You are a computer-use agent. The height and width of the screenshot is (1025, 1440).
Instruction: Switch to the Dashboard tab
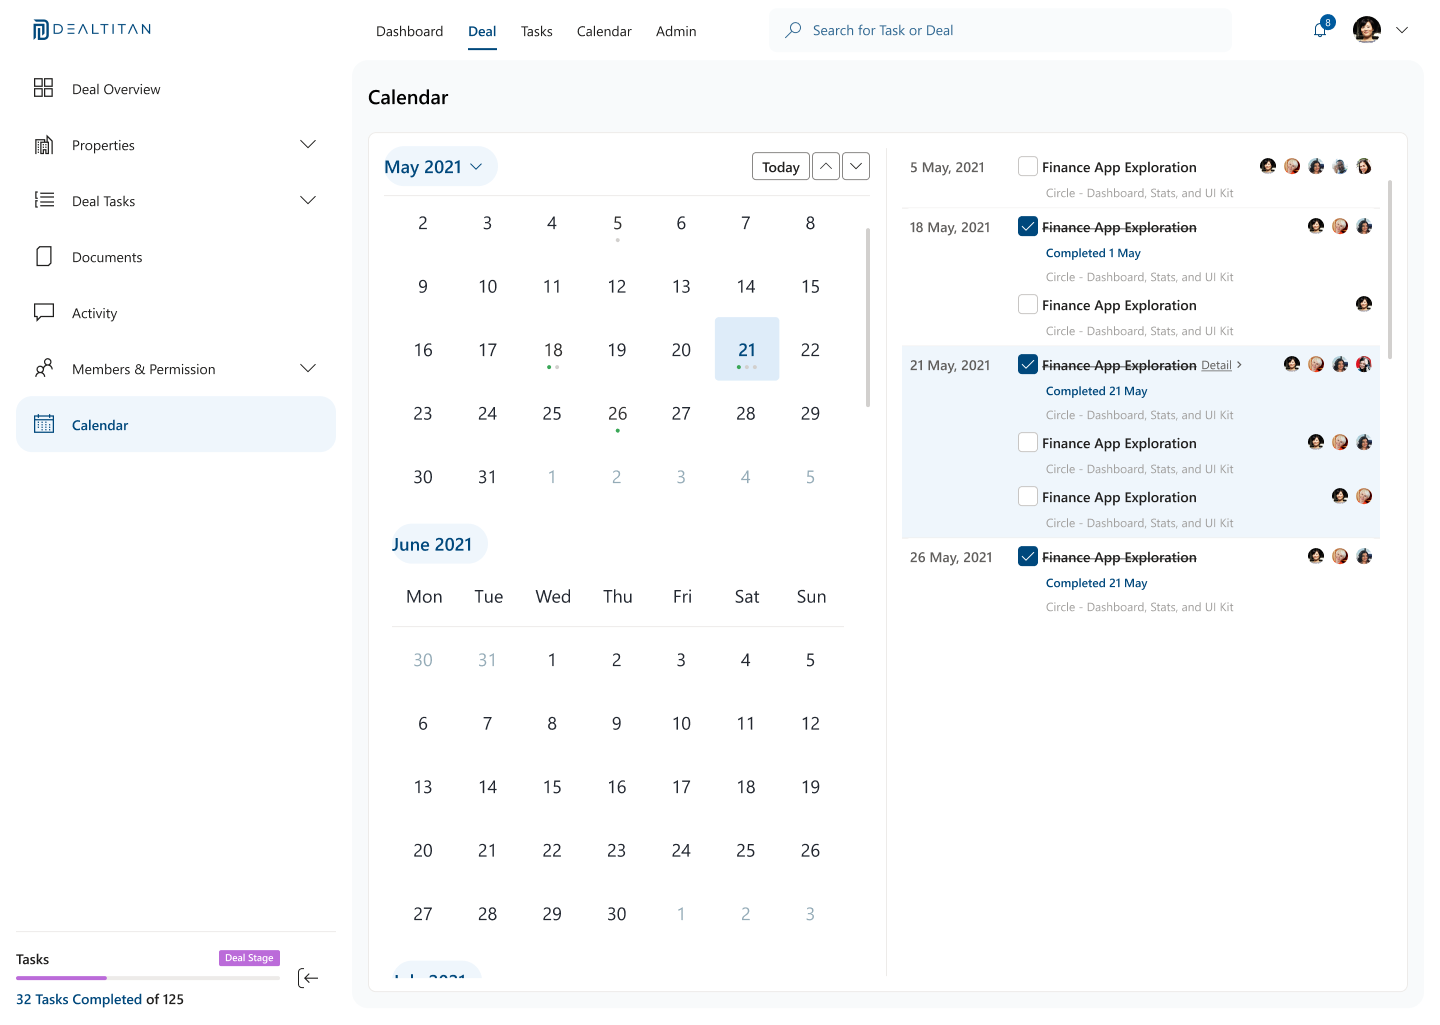pyautogui.click(x=409, y=31)
